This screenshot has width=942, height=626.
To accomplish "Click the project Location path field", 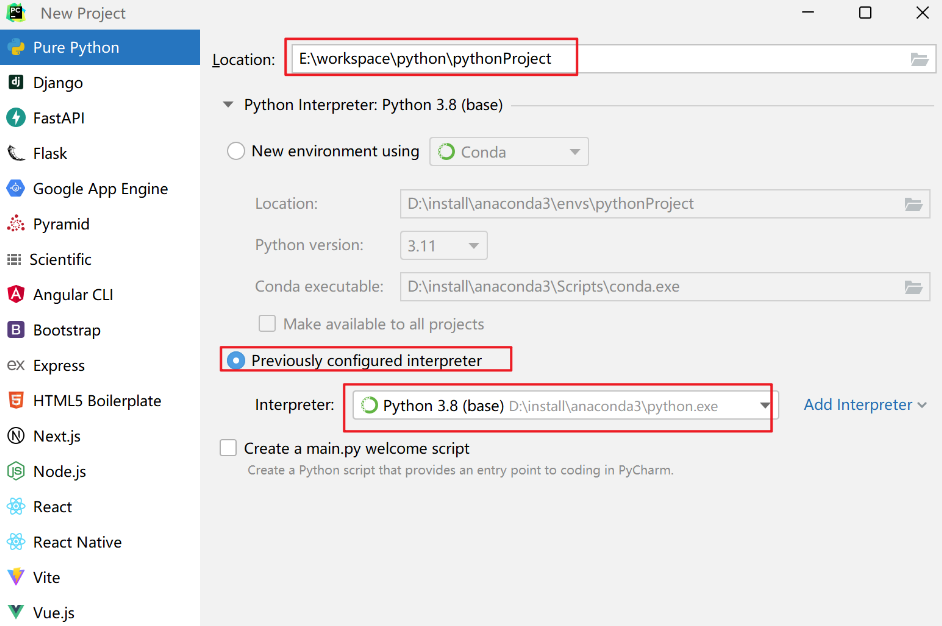I will pyautogui.click(x=613, y=59).
